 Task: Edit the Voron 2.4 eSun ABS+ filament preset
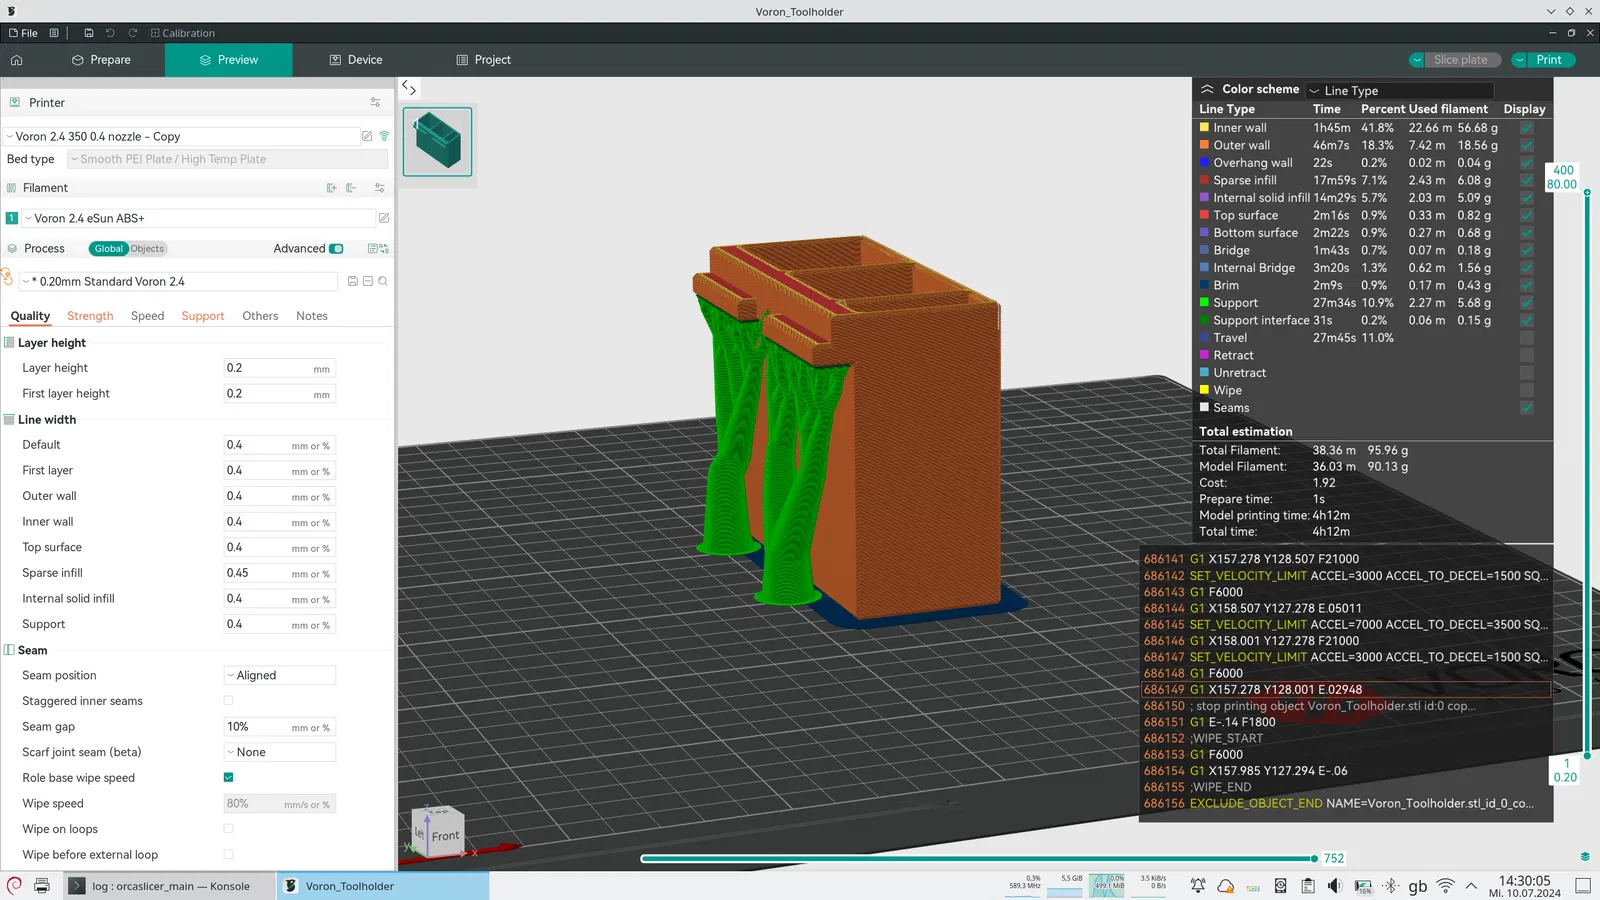(x=383, y=218)
